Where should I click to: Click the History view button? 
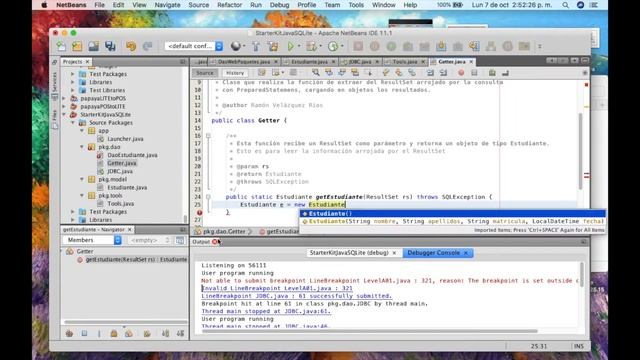(235, 73)
